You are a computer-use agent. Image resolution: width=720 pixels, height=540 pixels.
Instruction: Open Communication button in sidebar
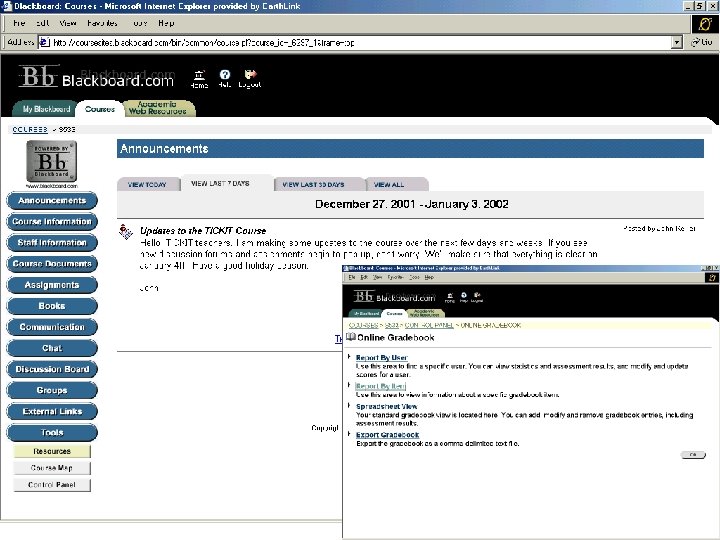[52, 327]
